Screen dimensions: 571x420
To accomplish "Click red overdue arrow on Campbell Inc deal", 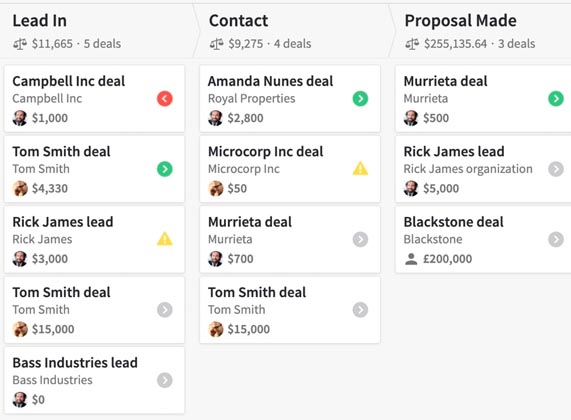I will click(x=165, y=98).
